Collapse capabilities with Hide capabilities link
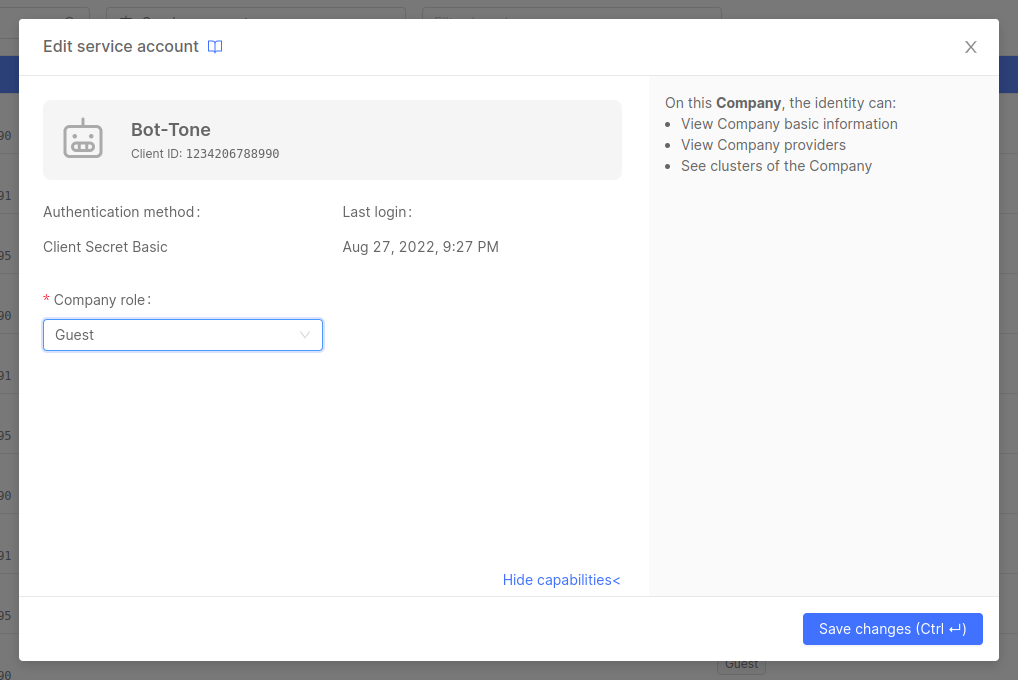1018x680 pixels. point(561,580)
